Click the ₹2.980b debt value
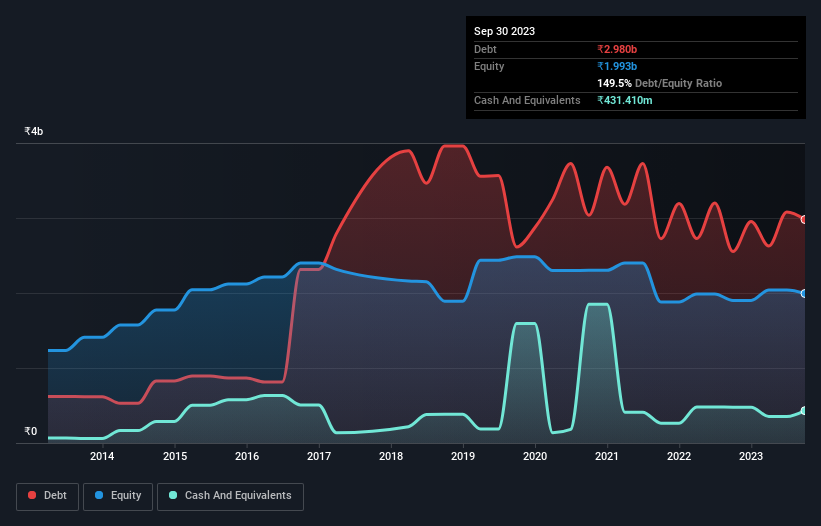This screenshot has height=526, width=821. click(x=617, y=49)
